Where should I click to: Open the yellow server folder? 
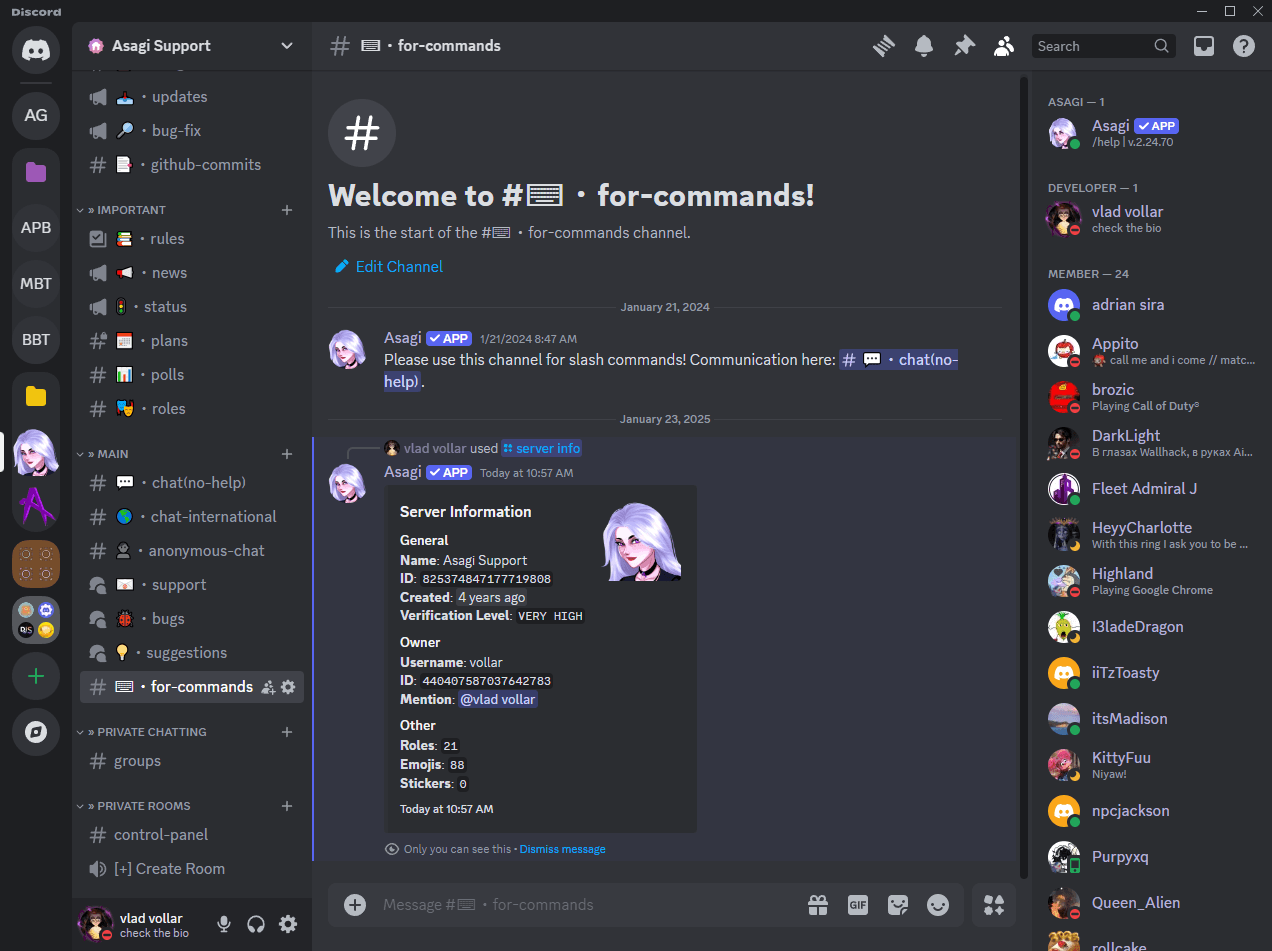36,396
